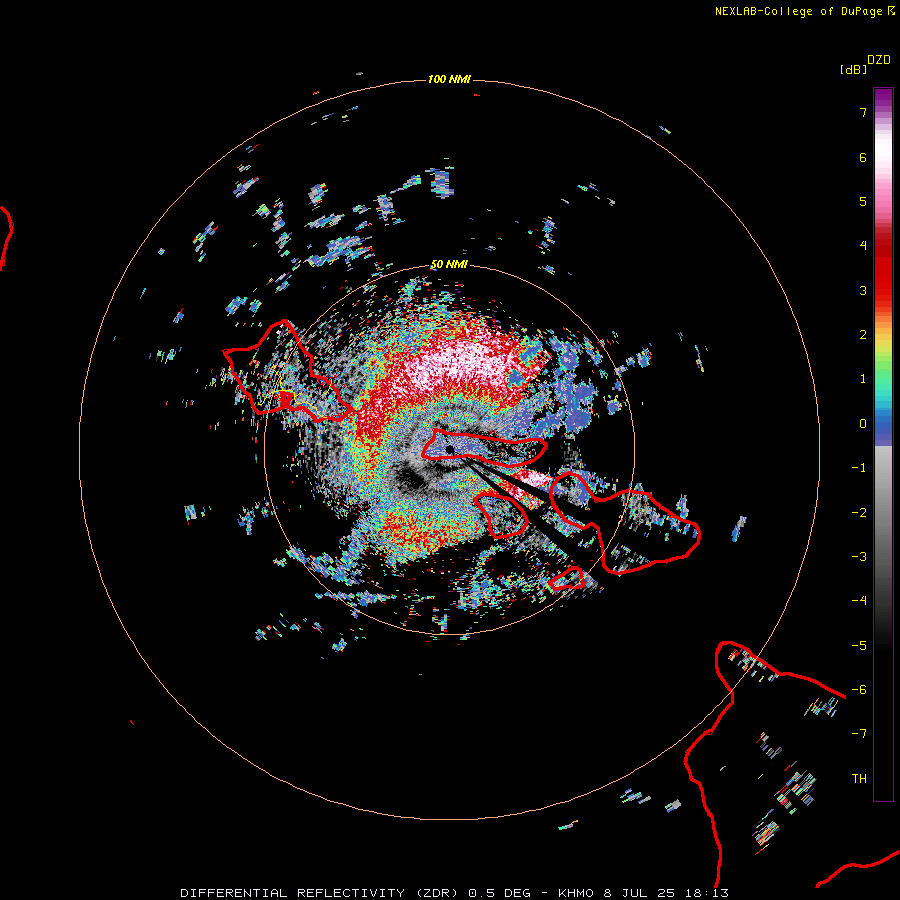Screen dimensions: 900x900
Task: Click the -7 value on the dB scale
Action: point(859,734)
